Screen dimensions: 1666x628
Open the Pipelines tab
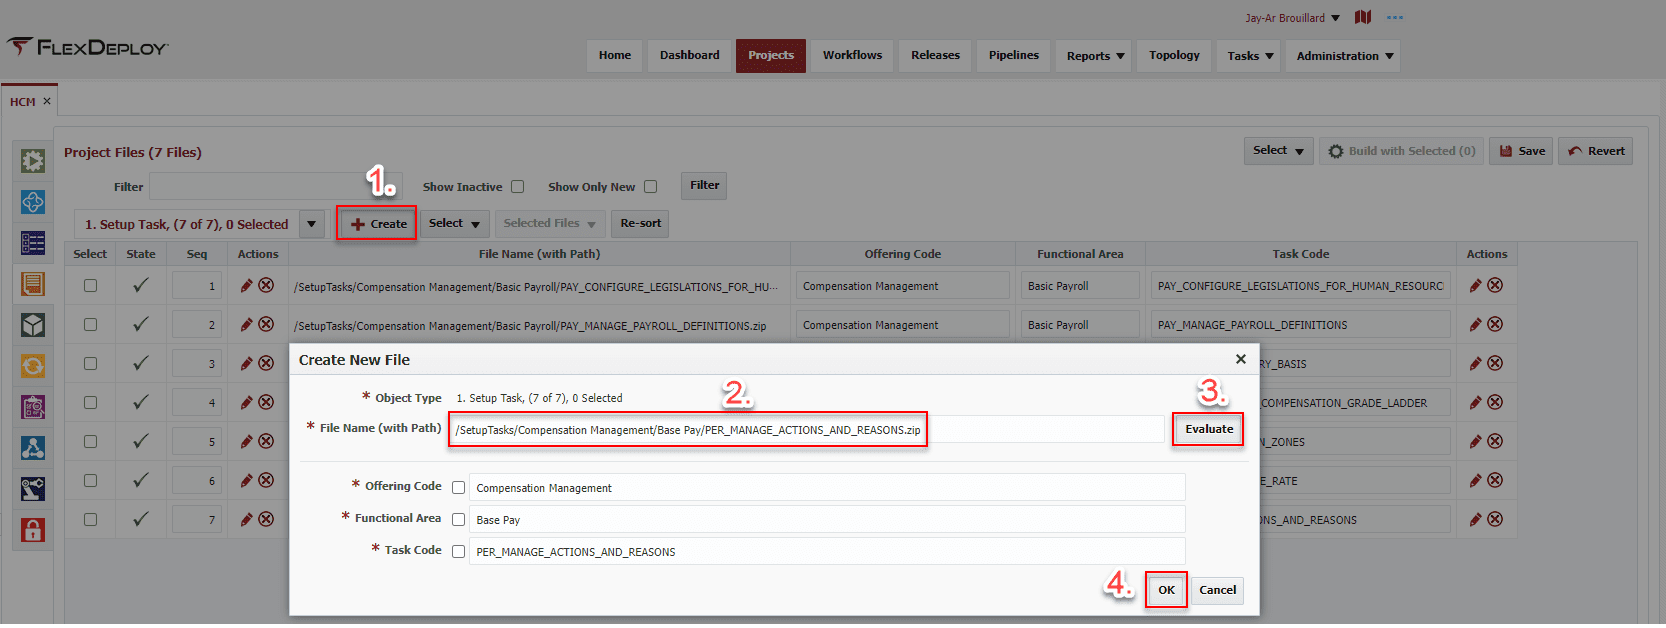(1014, 56)
